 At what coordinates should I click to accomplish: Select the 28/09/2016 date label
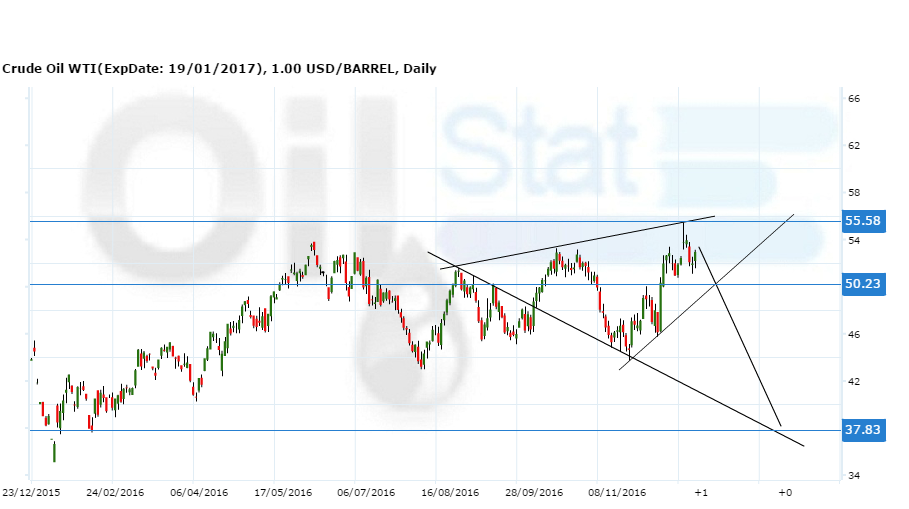coord(533,493)
